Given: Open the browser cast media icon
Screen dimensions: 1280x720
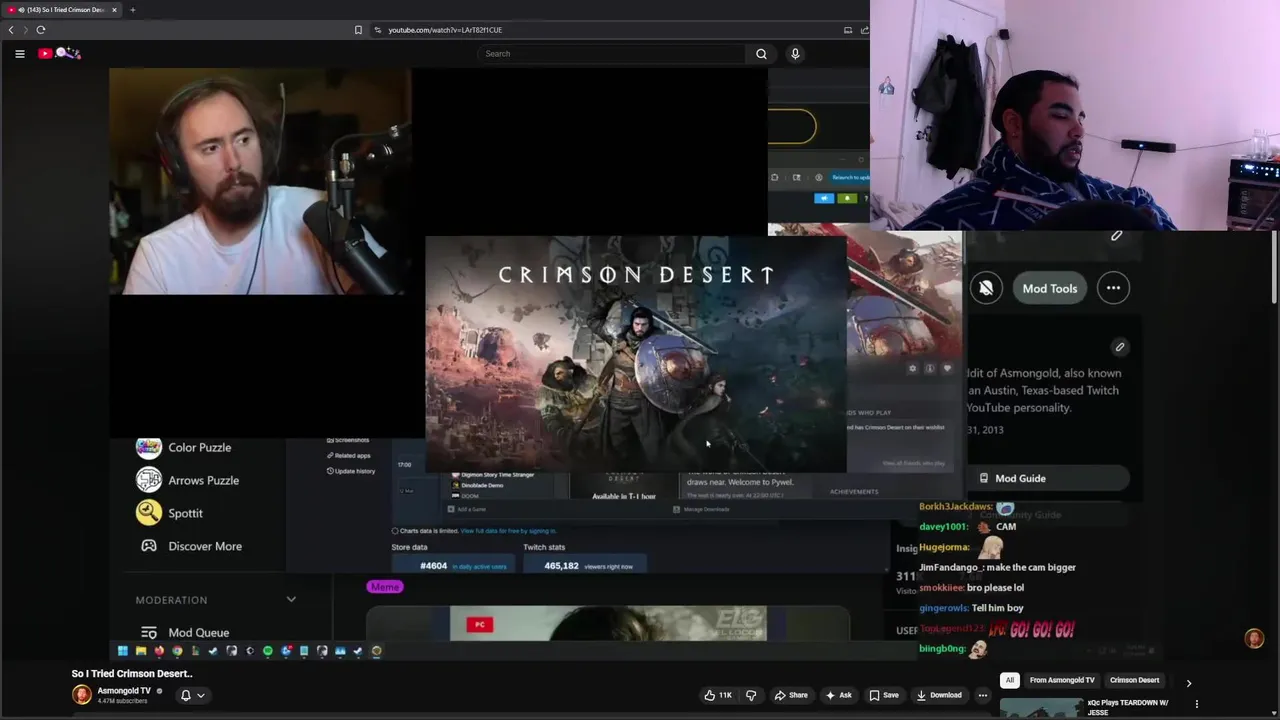Looking at the screenshot, I should click(x=848, y=30).
